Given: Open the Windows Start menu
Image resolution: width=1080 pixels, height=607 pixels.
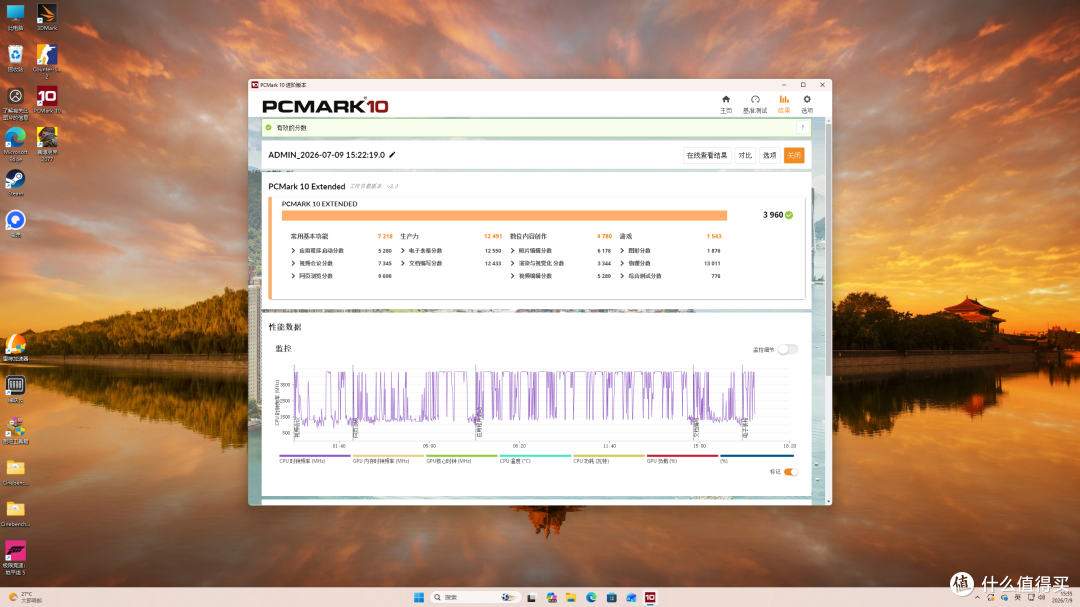Looking at the screenshot, I should click(x=419, y=597).
